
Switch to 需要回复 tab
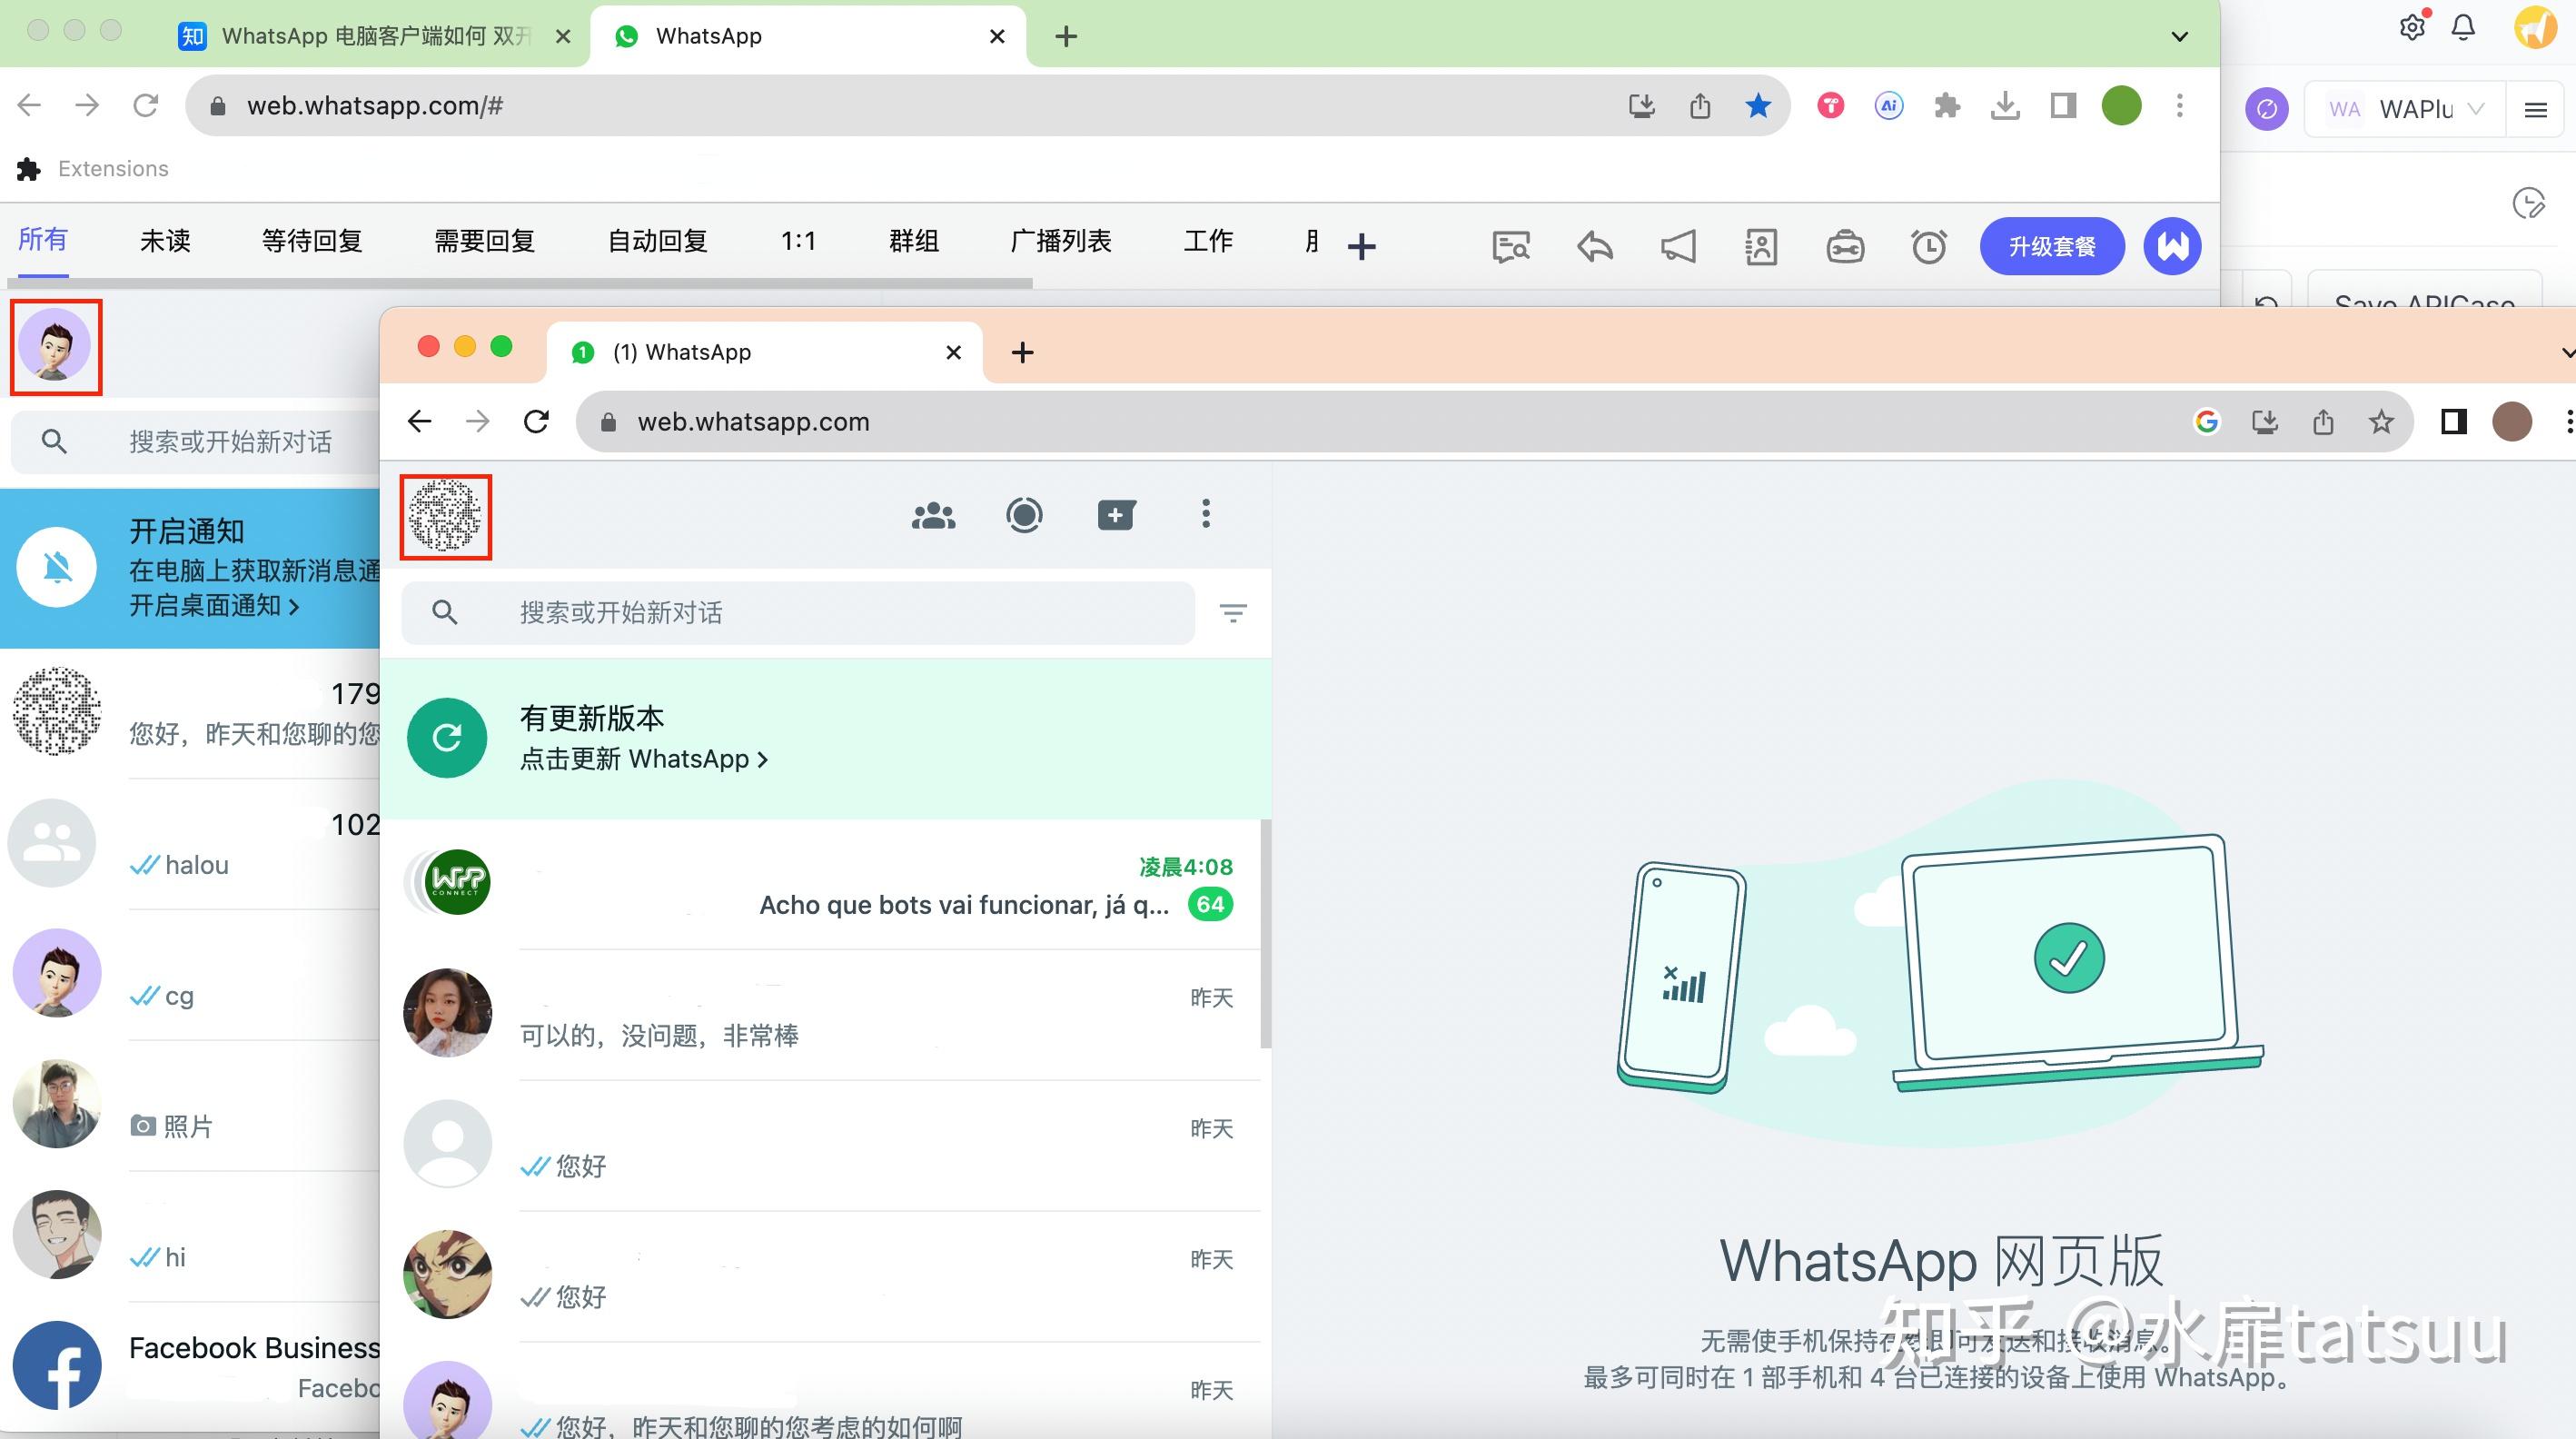pos(485,241)
